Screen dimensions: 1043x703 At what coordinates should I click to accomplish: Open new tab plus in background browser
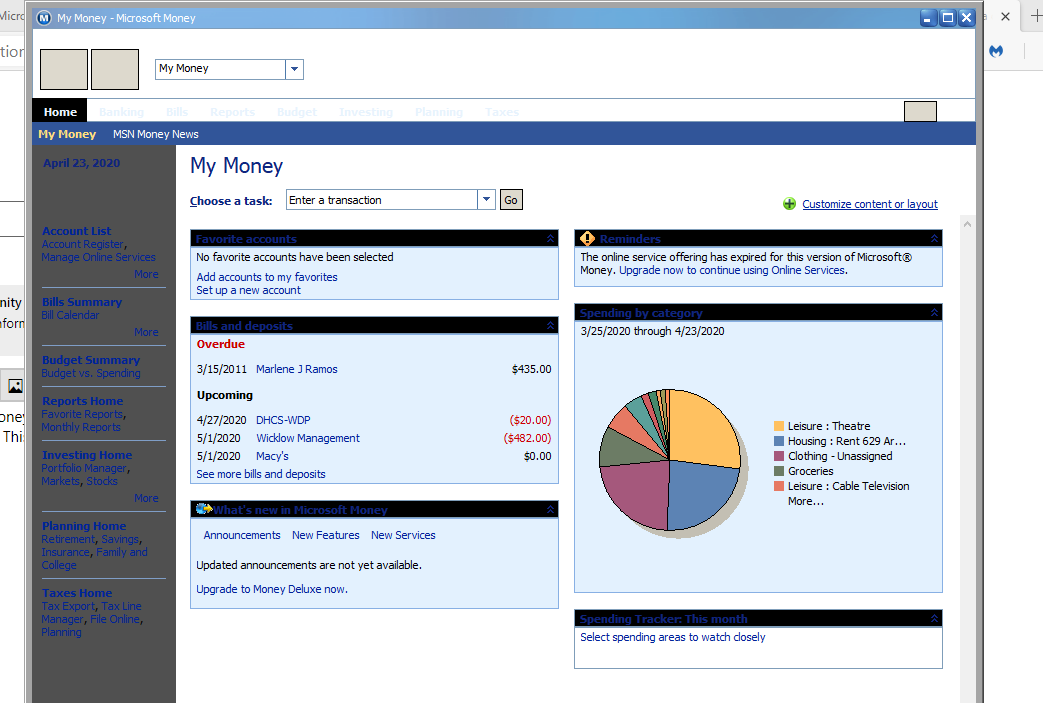(x=1035, y=17)
